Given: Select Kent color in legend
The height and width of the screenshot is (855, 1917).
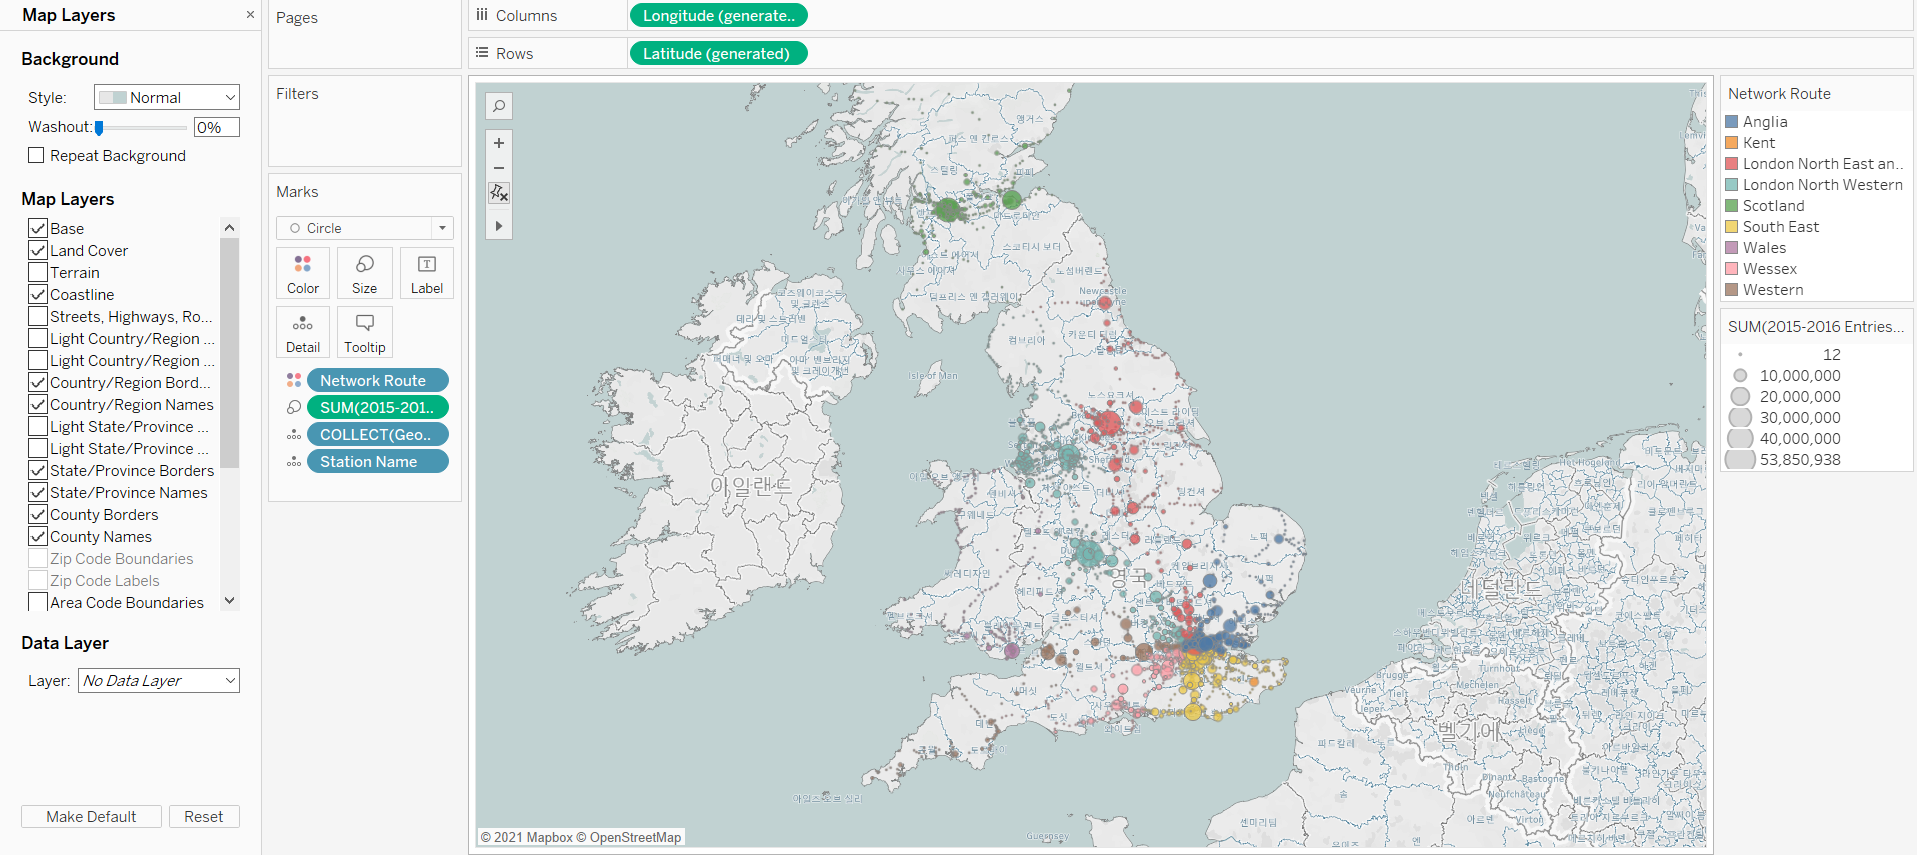Looking at the screenshot, I should pyautogui.click(x=1732, y=142).
